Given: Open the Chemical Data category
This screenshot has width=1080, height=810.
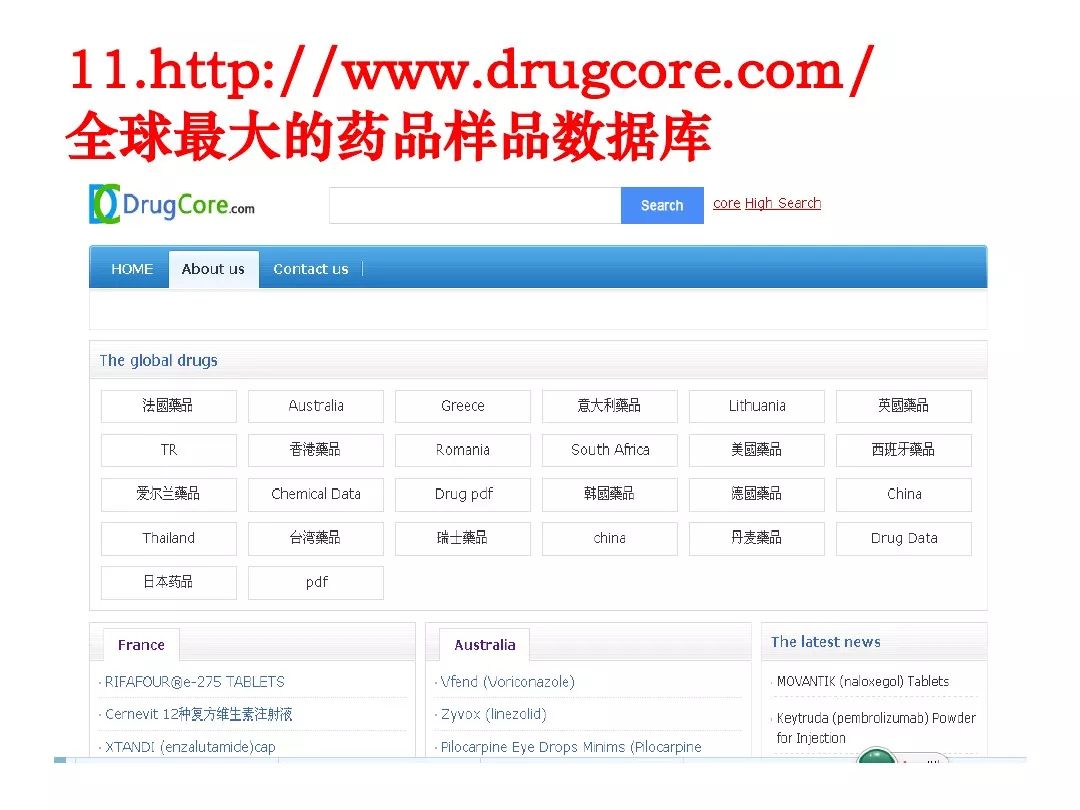Looking at the screenshot, I should [316, 494].
